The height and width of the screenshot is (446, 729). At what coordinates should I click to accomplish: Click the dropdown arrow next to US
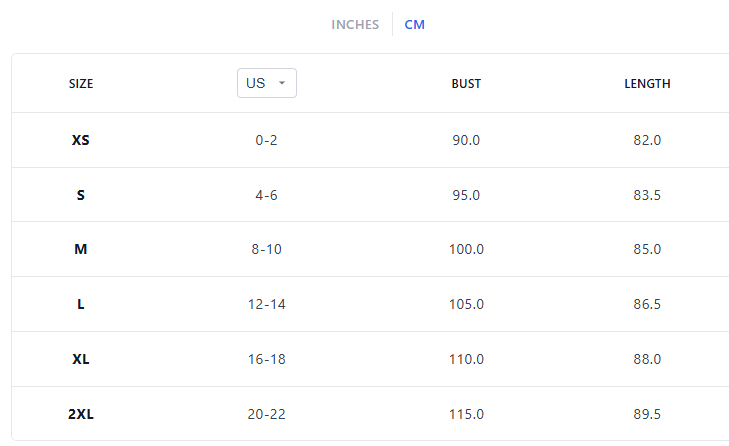(283, 83)
